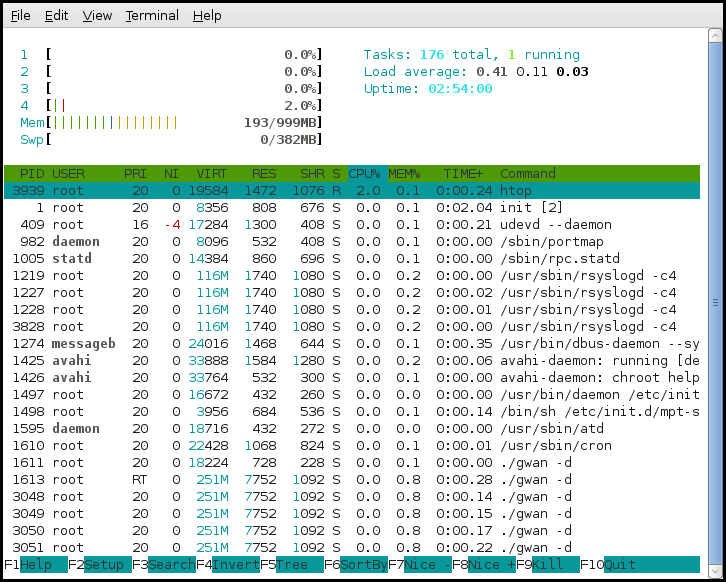Sort by the PID column header
The height and width of the screenshot is (582, 726).
click(32, 174)
